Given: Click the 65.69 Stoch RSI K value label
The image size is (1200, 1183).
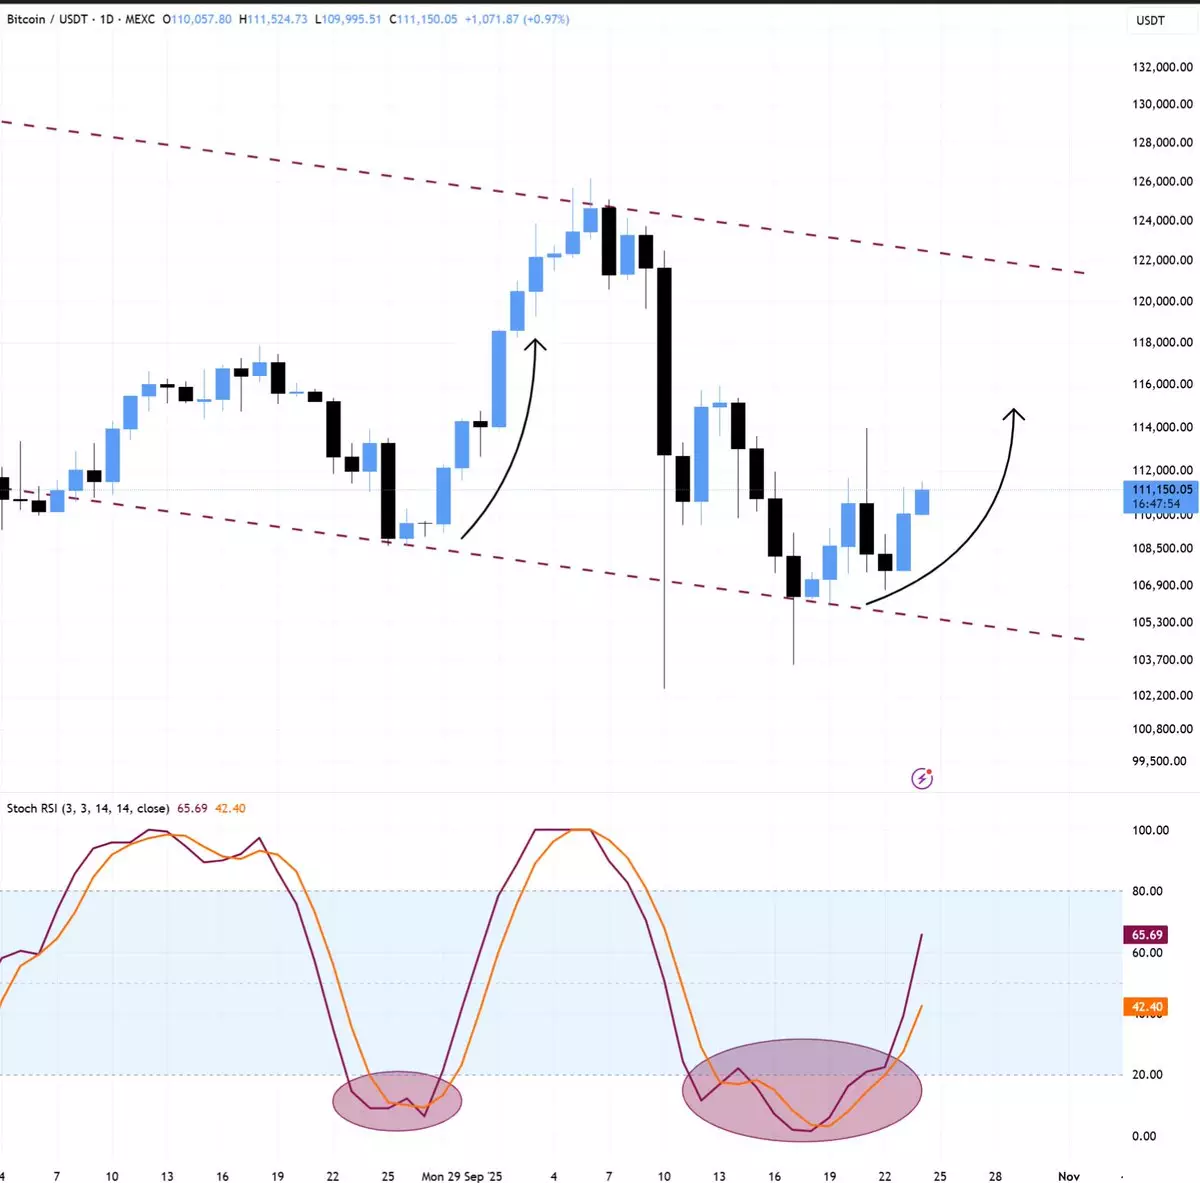Looking at the screenshot, I should (x=1146, y=935).
